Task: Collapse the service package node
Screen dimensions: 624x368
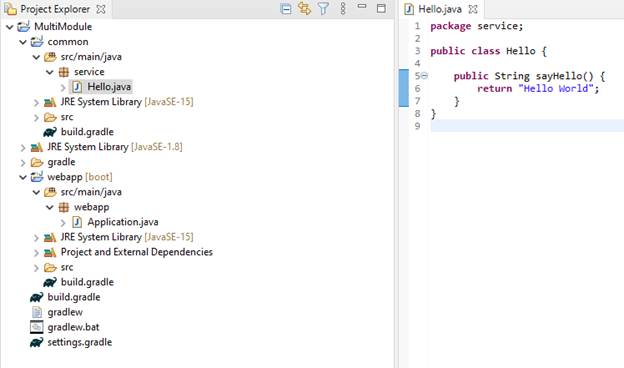Action: (50, 72)
